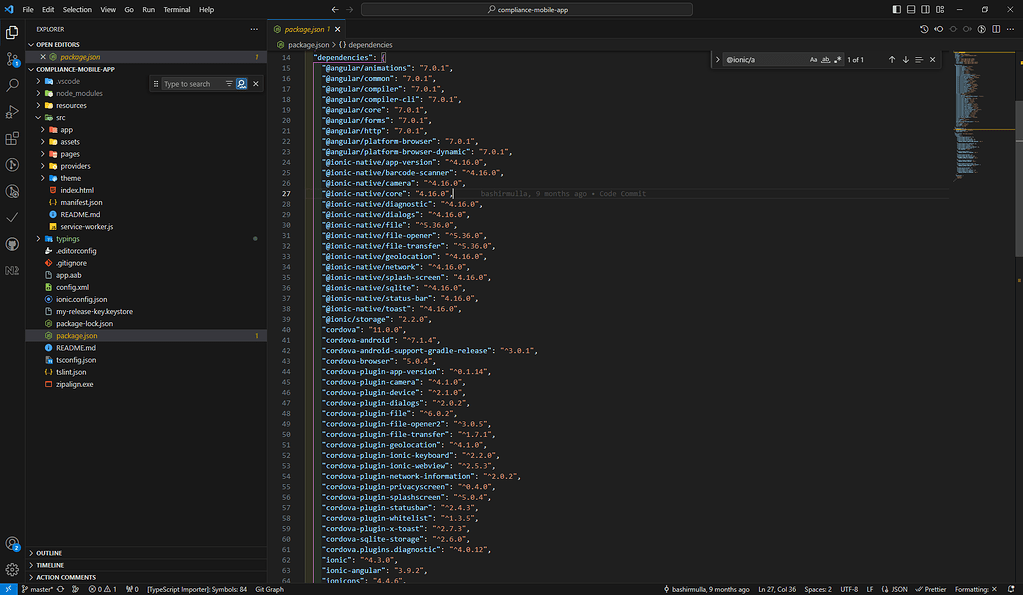Expand the replace field chevron in find widget
This screenshot has height=595, width=1023.
tap(717, 60)
